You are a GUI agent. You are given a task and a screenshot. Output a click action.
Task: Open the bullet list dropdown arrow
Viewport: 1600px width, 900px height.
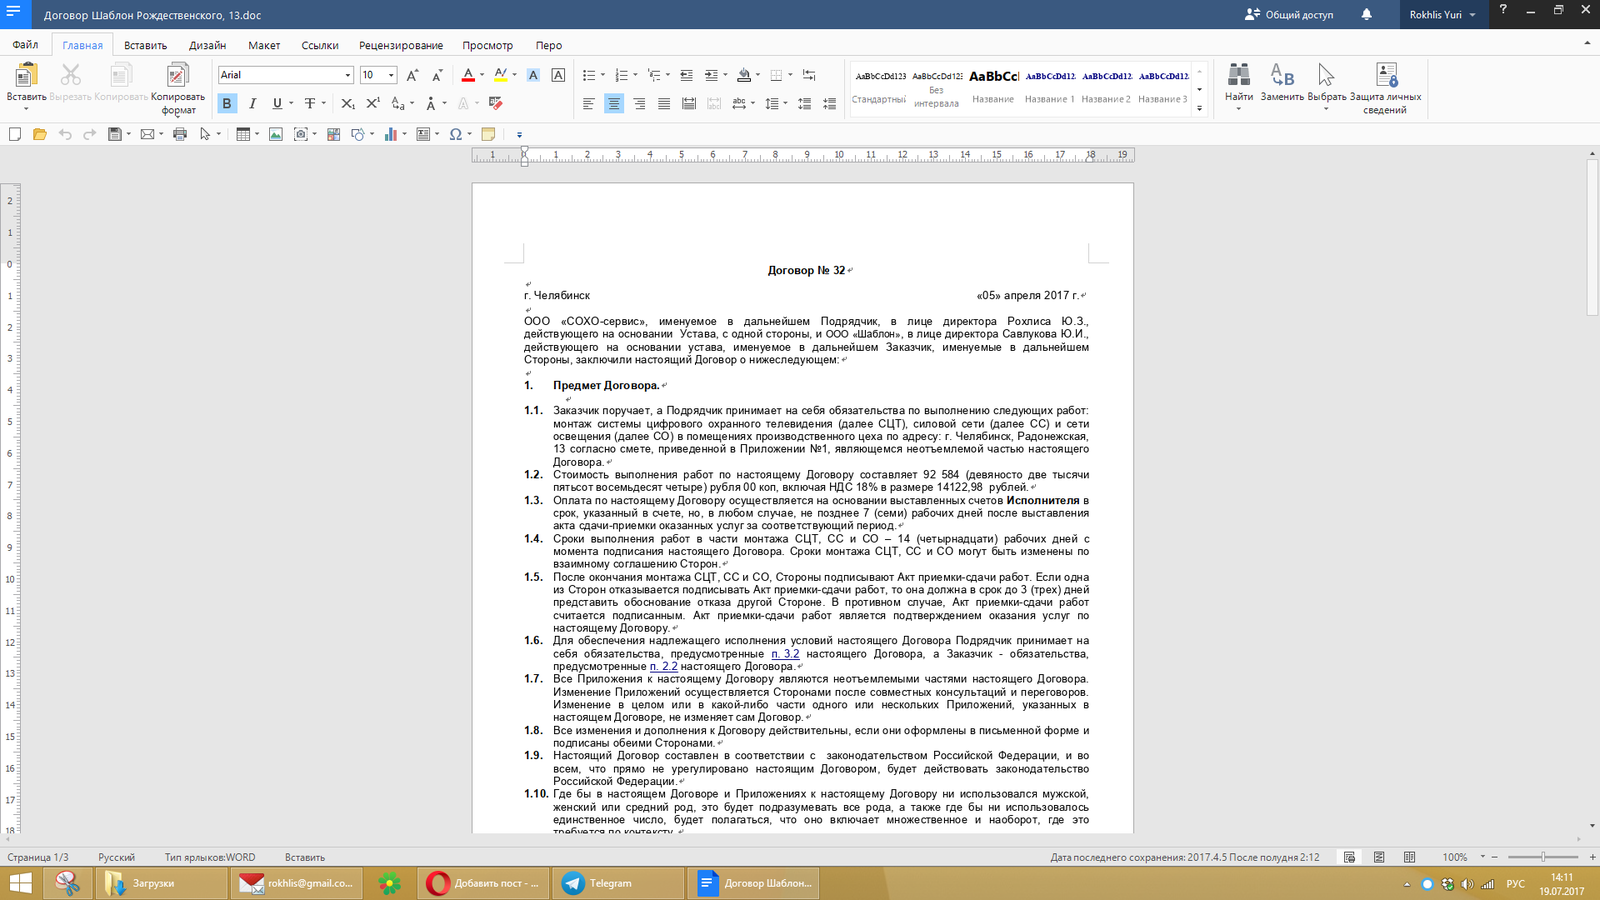(x=603, y=75)
